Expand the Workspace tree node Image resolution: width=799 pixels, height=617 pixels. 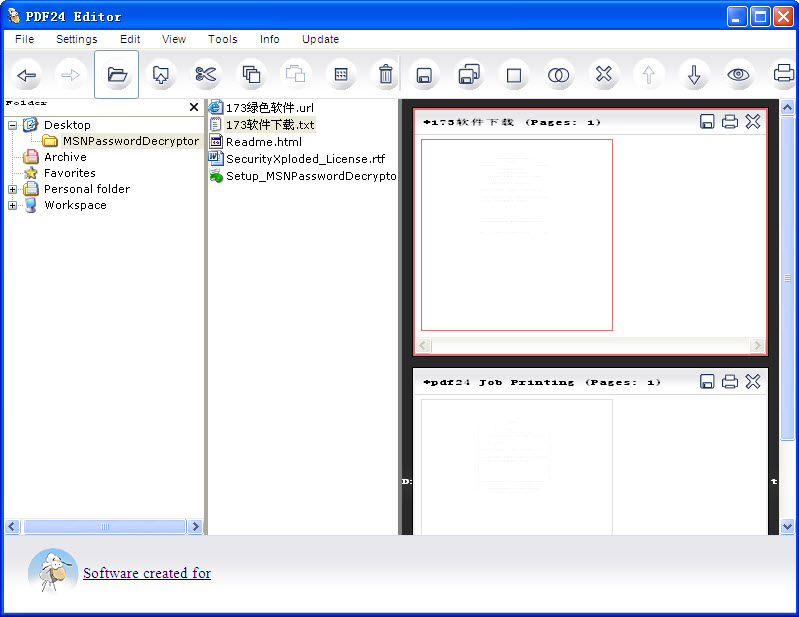pos(12,205)
